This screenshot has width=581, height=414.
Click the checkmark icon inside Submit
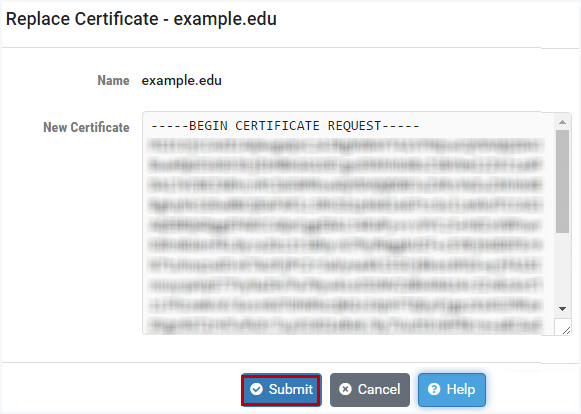[256, 389]
